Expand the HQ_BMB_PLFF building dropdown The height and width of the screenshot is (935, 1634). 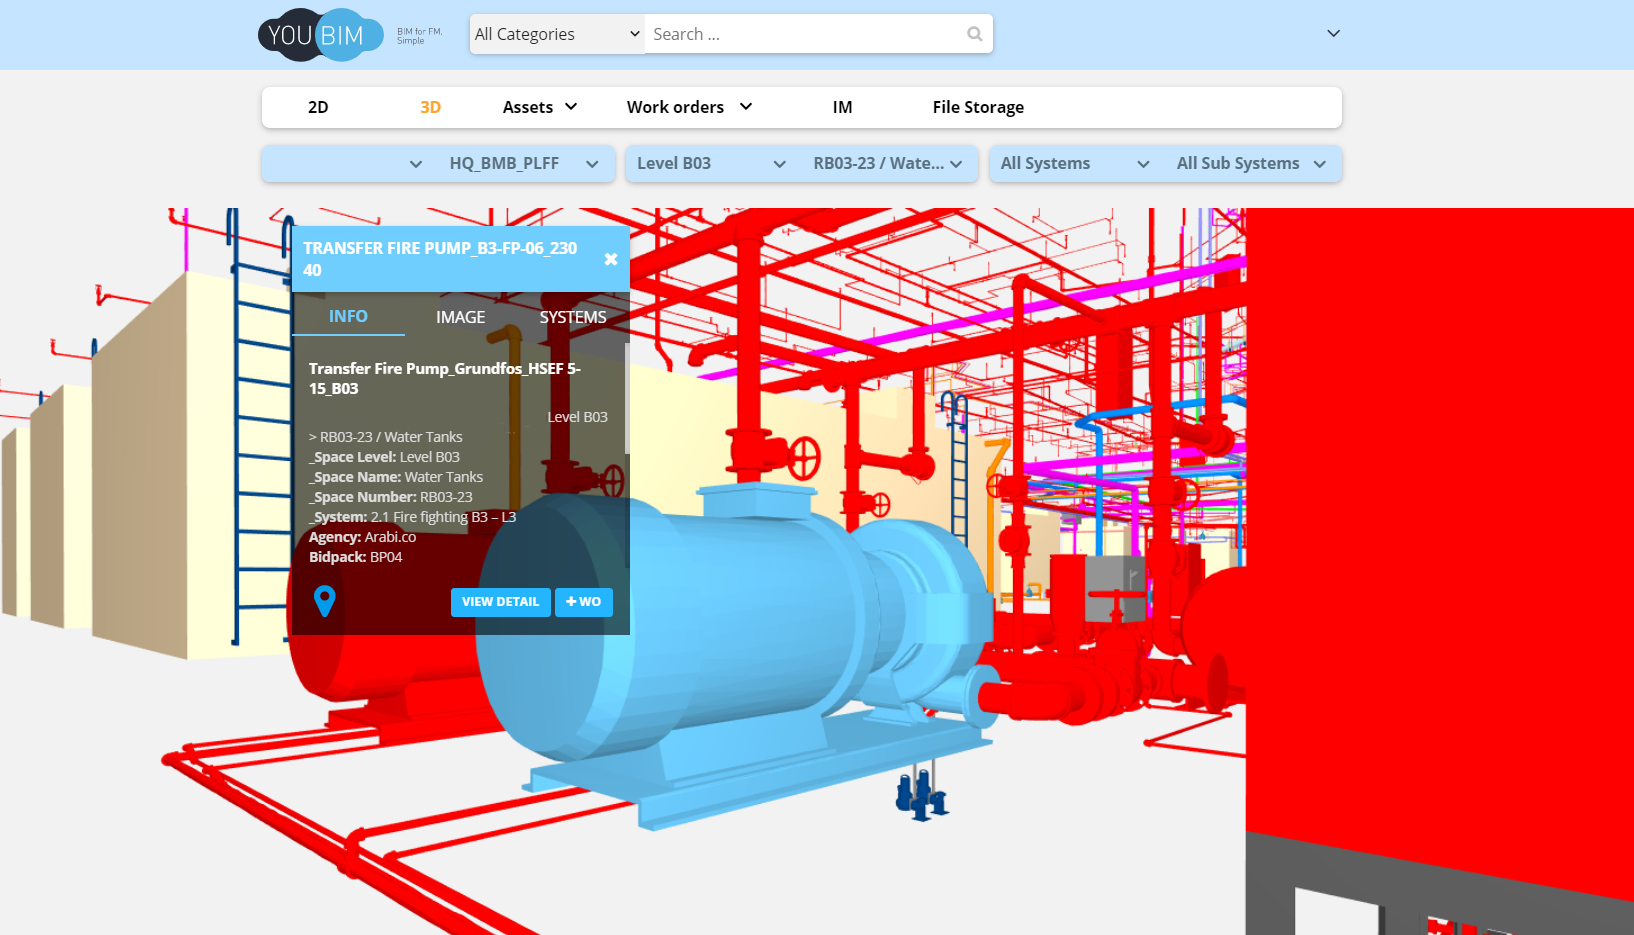(523, 164)
